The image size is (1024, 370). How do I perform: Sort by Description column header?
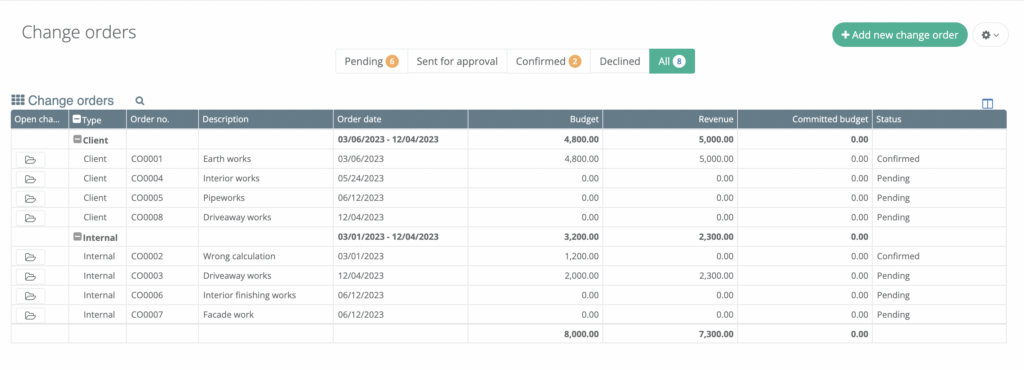coord(266,119)
